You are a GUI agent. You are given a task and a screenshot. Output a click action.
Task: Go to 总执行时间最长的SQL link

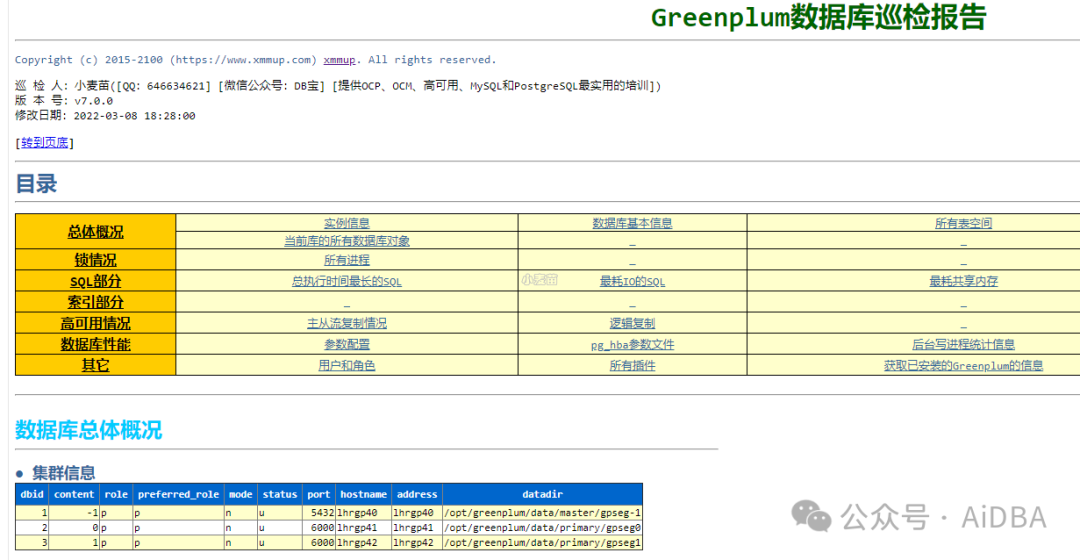(346, 281)
